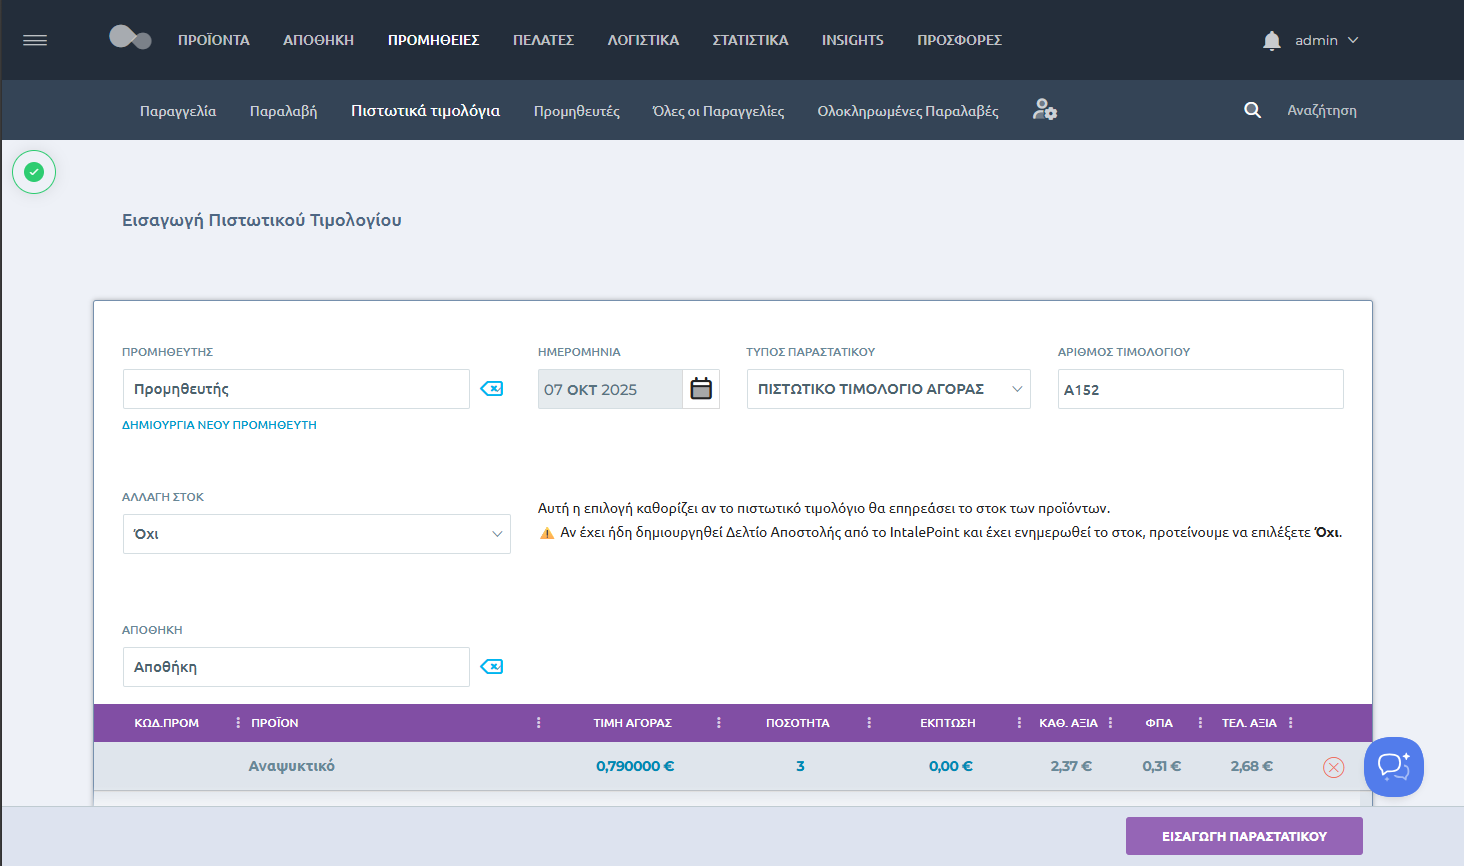Focus the Προμηθευτής supplier input
Viewport: 1464px width, 866px height.
(x=296, y=389)
